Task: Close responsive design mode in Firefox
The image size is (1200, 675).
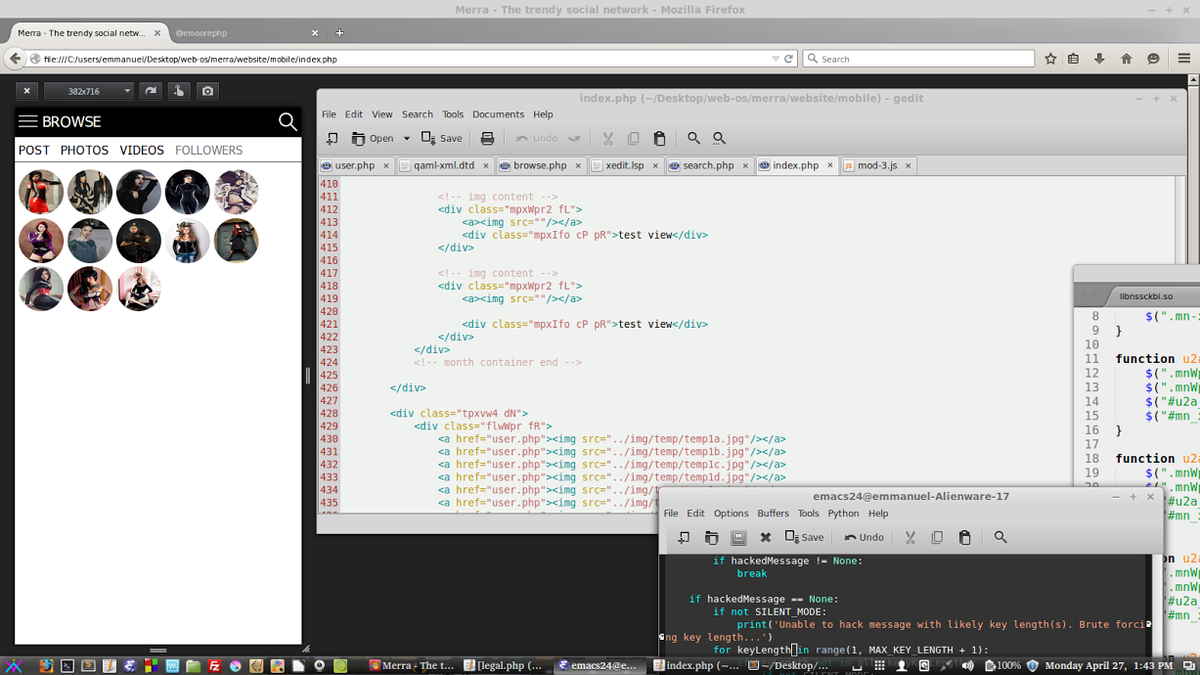Action: [27, 90]
